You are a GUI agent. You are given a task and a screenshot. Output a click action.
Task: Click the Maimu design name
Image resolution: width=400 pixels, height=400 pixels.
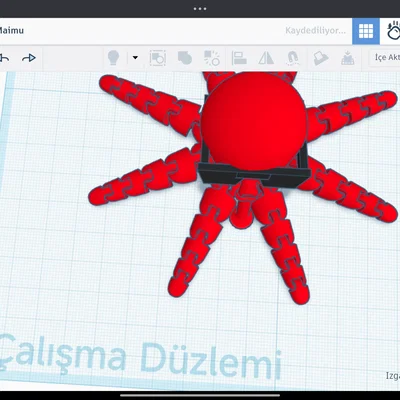click(x=12, y=31)
